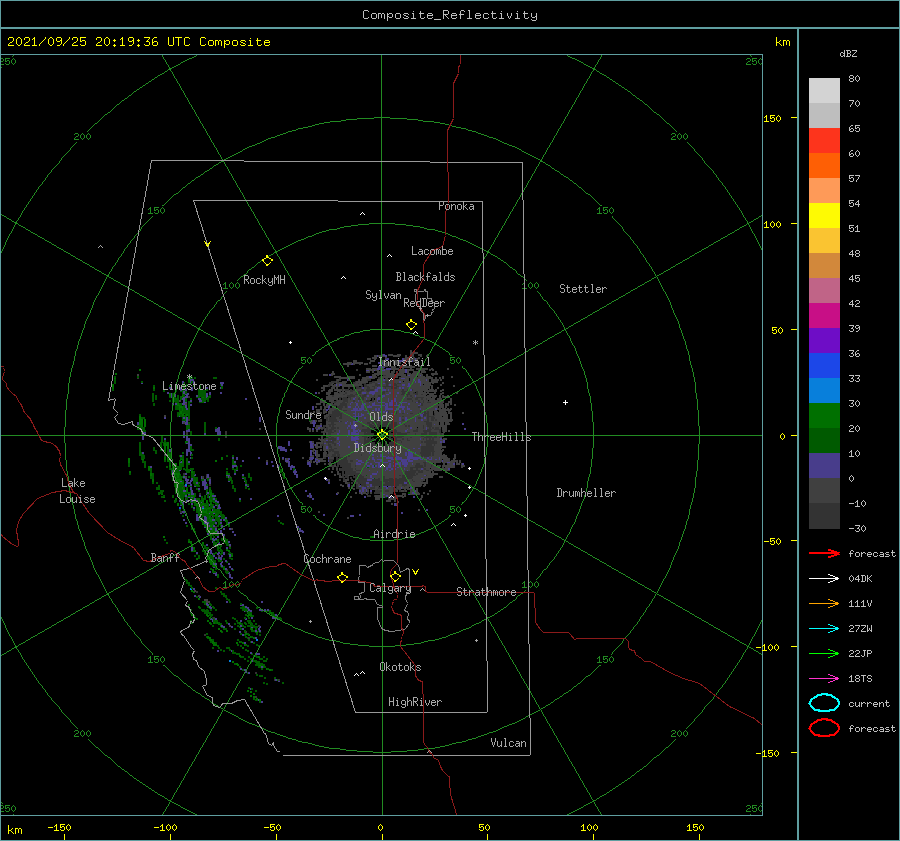The width and height of the screenshot is (900, 841).
Task: Click the Strathmore town label
Action: pyautogui.click(x=486, y=592)
